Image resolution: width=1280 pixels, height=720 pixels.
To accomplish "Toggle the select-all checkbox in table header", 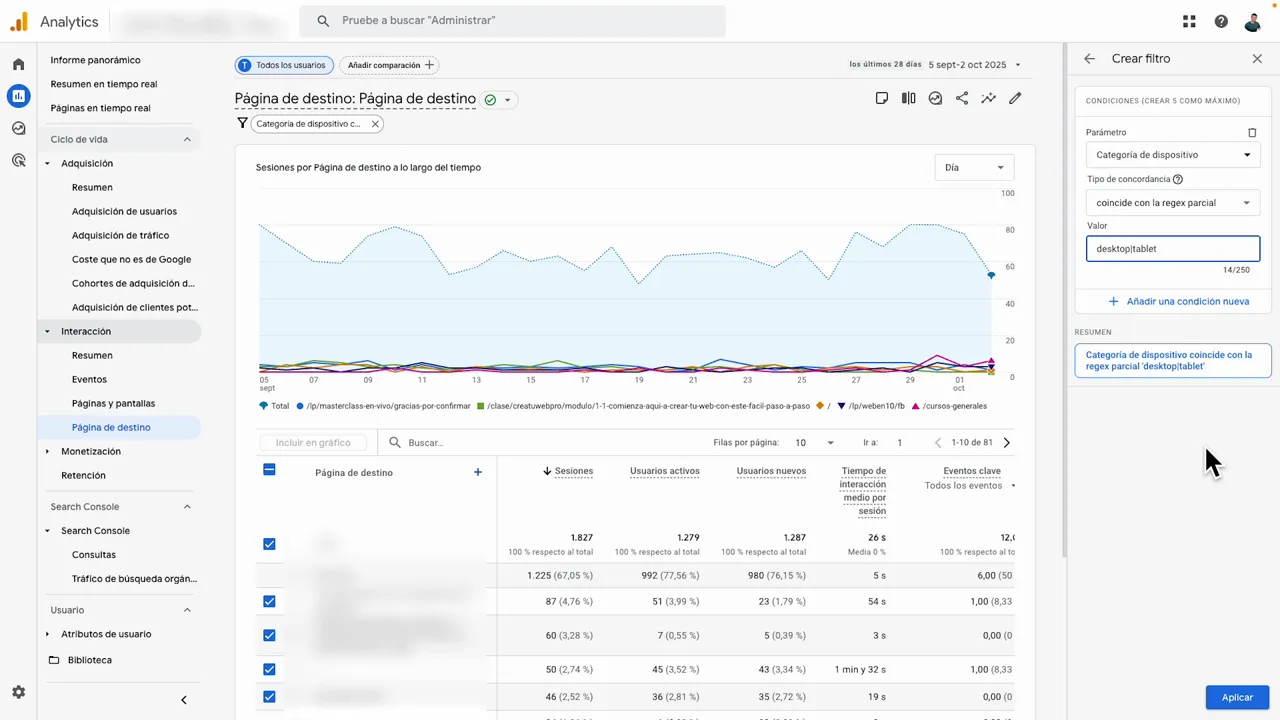I will click(269, 470).
